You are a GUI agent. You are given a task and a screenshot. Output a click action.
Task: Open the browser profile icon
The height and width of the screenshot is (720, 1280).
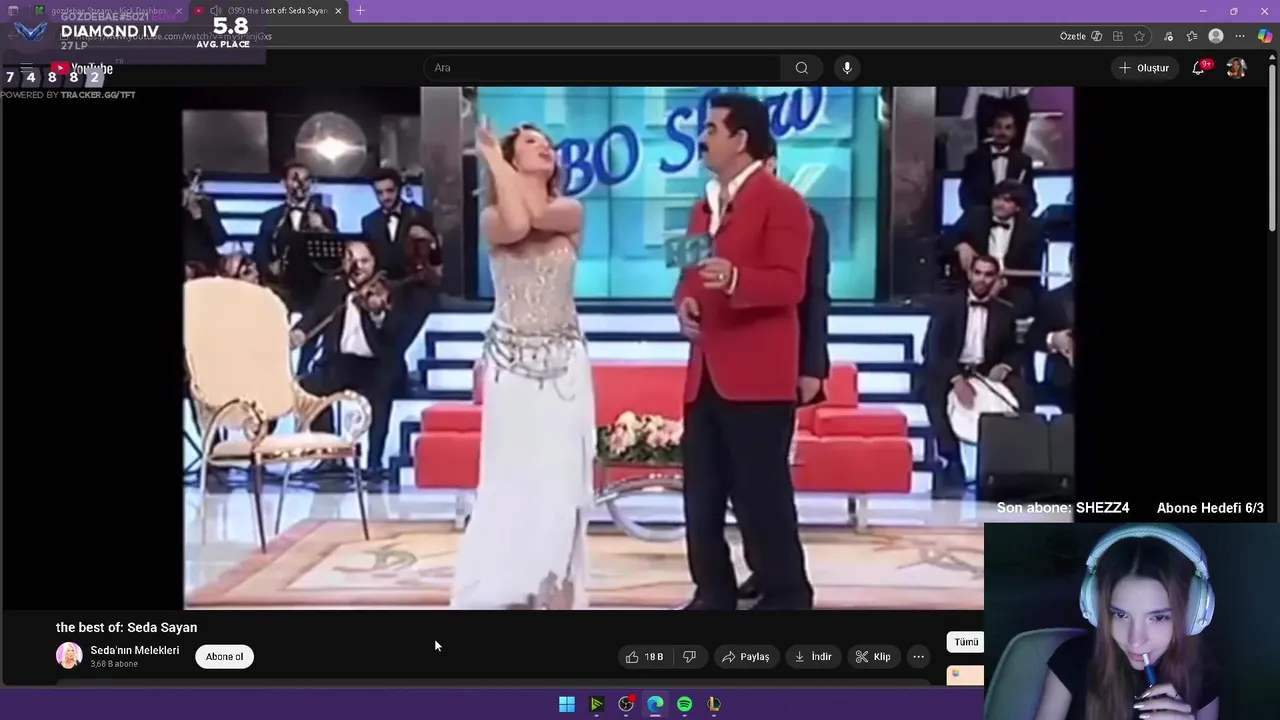(x=1216, y=36)
